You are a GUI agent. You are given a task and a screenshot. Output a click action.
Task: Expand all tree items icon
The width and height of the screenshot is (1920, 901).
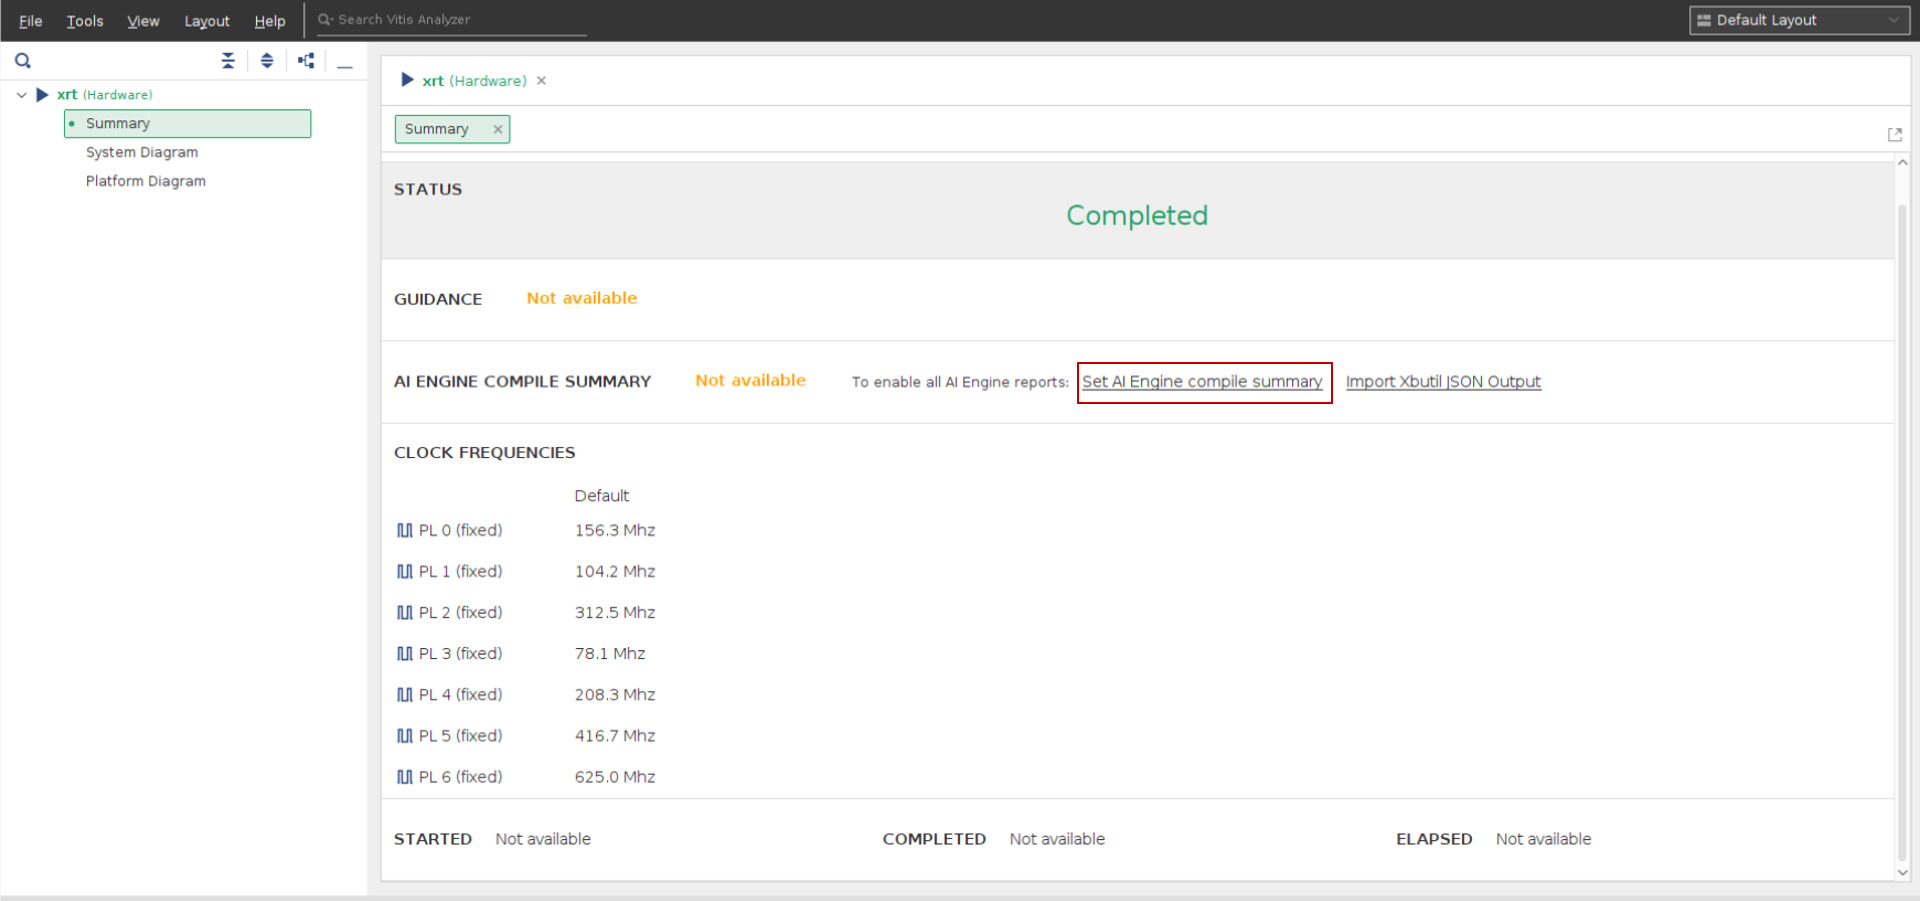(267, 61)
